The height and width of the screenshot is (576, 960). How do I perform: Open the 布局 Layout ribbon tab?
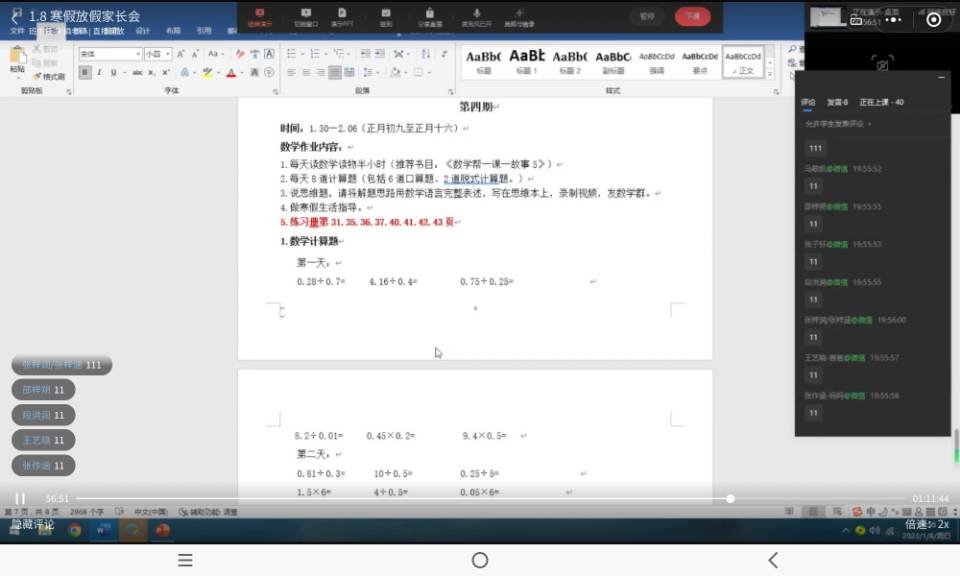[173, 31]
